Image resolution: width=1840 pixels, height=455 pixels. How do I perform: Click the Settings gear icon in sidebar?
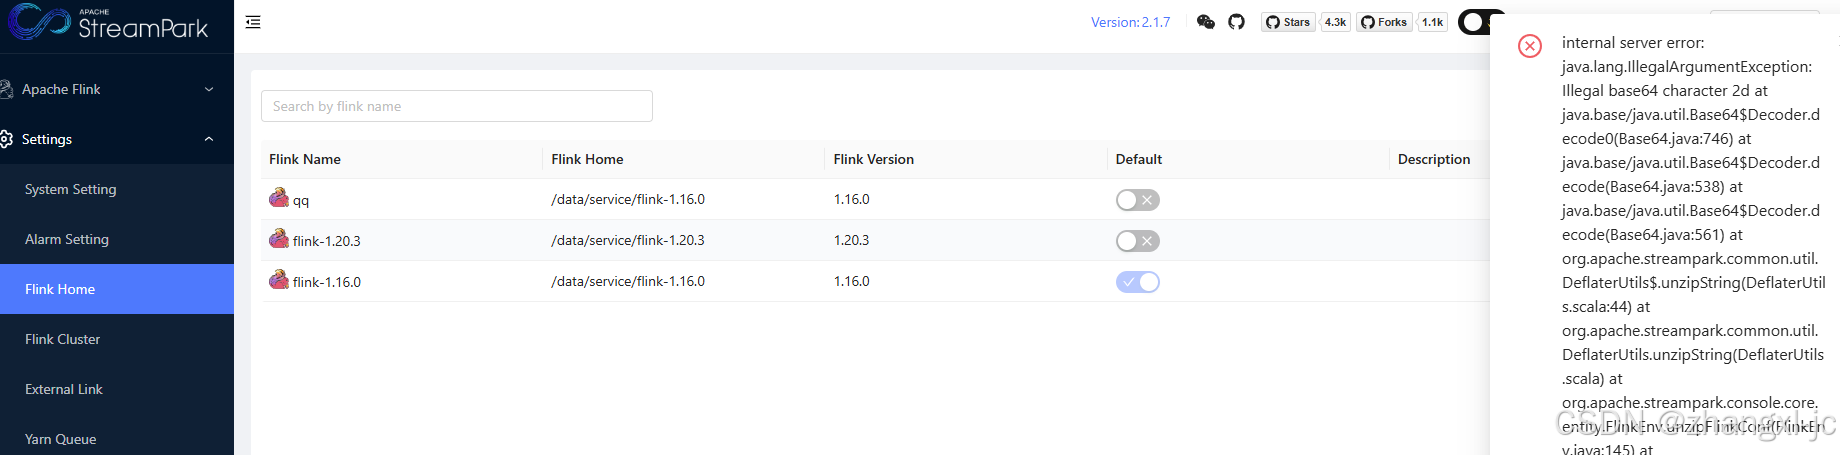tap(6, 139)
